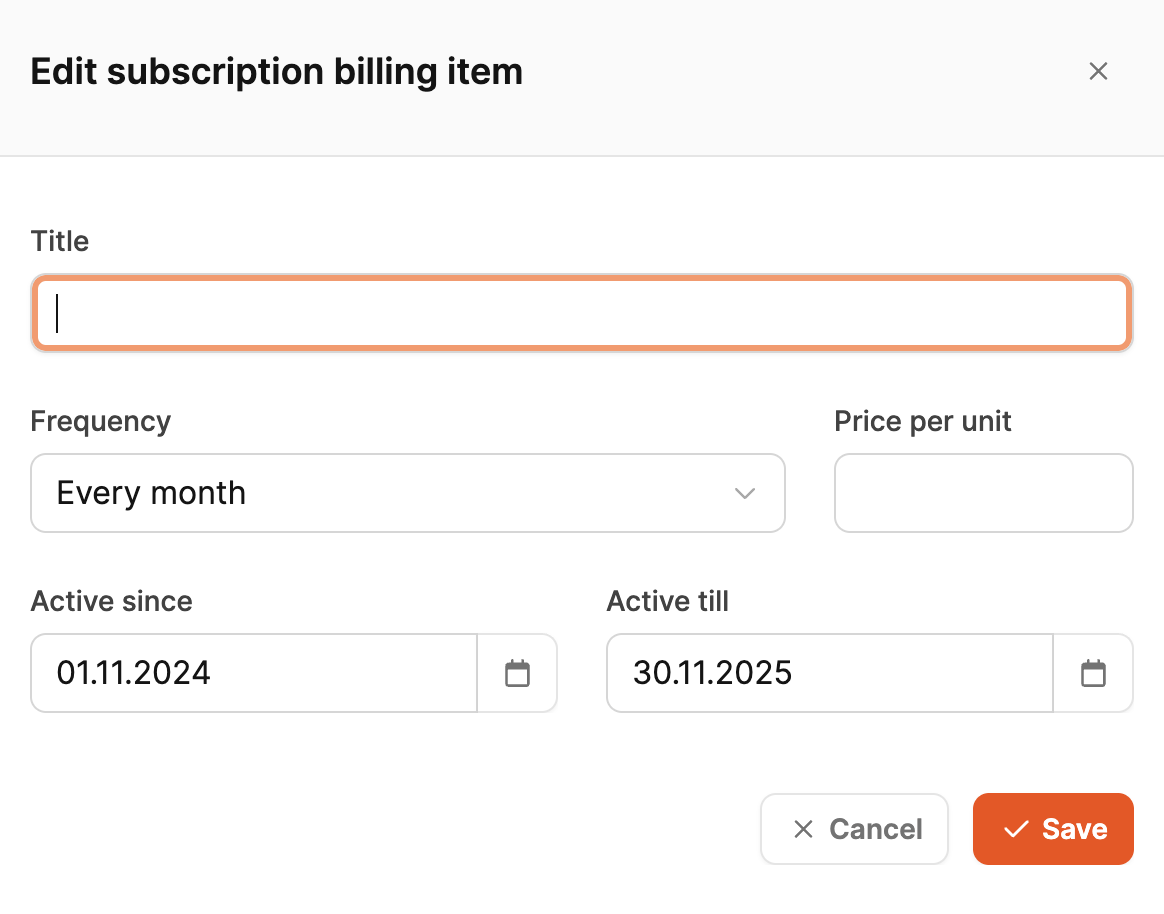The height and width of the screenshot is (914, 1164).
Task: Cancel editing the billing item
Action: pos(854,829)
